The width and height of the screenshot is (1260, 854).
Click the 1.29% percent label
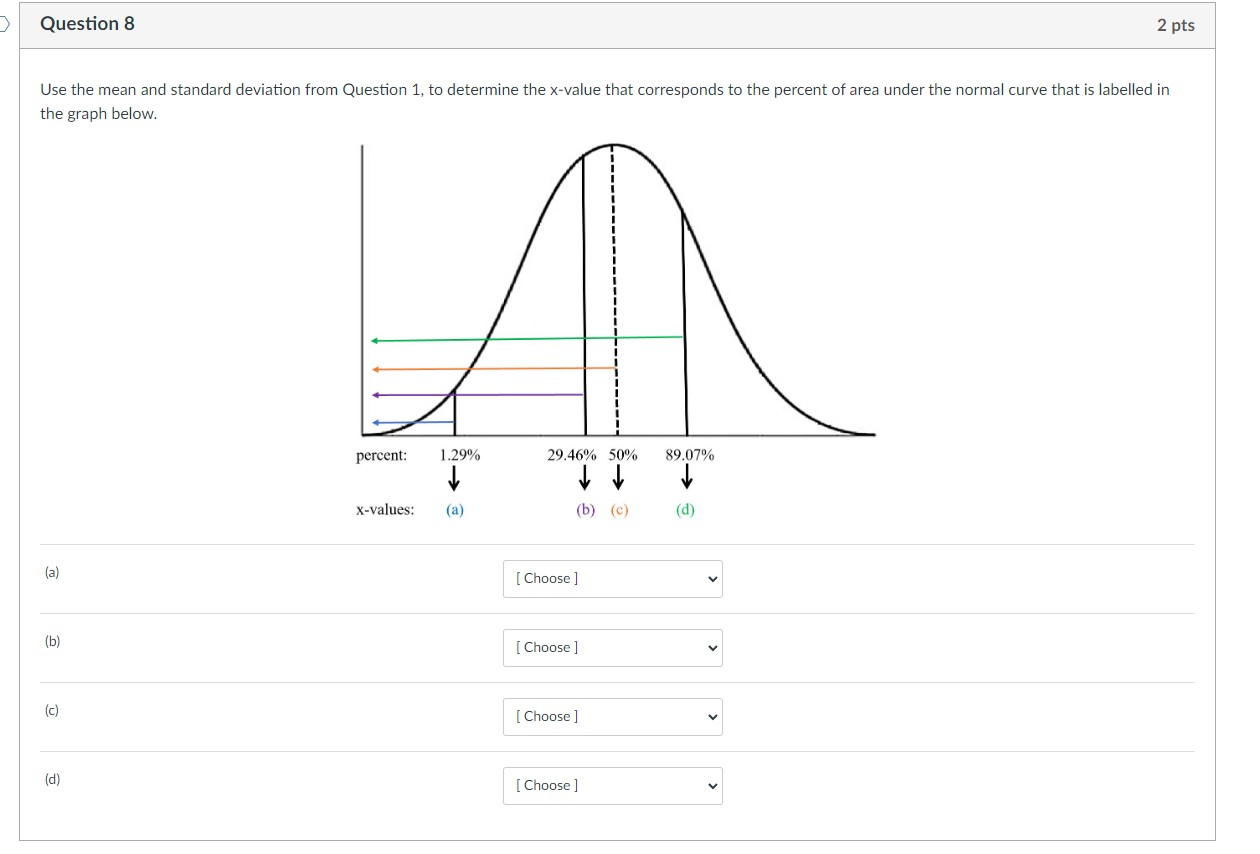[x=459, y=455]
